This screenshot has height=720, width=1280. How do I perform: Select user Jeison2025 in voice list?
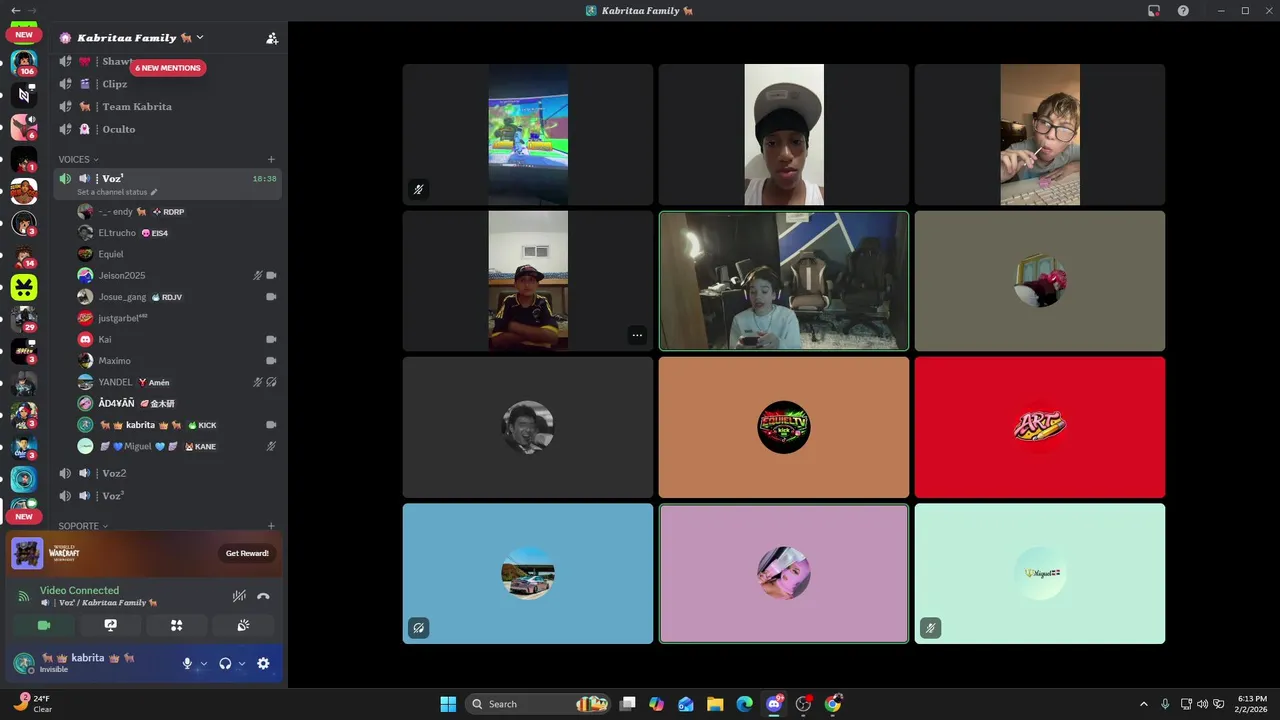click(177, 275)
